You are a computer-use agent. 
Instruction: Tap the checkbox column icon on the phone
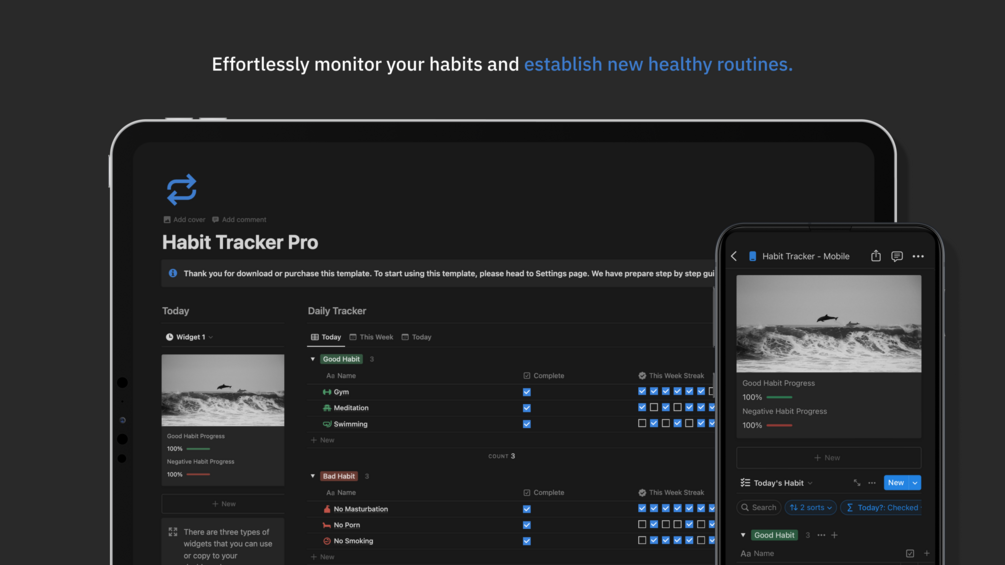pyautogui.click(x=909, y=553)
